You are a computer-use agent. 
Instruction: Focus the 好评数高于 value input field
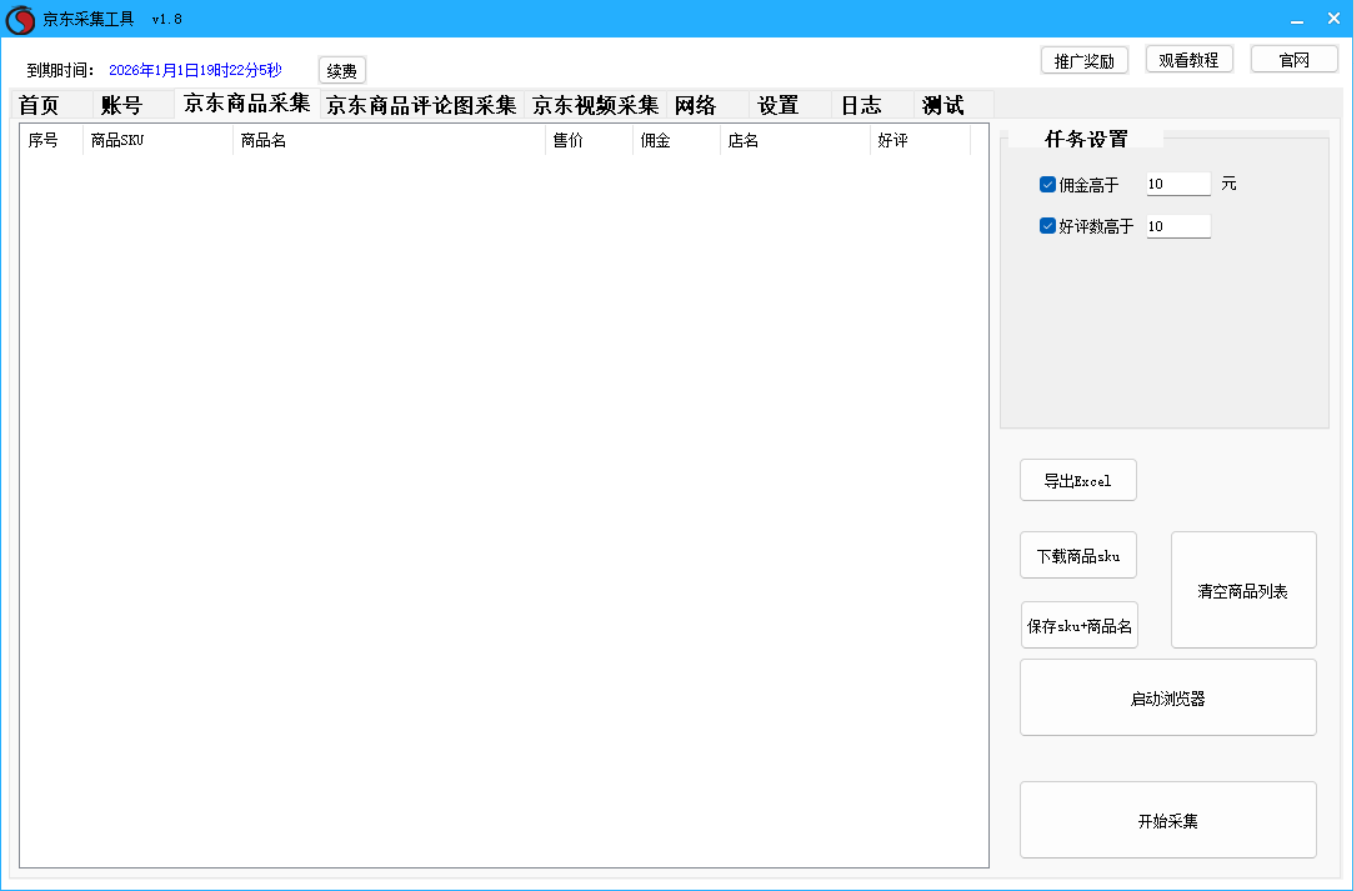[x=1177, y=226]
